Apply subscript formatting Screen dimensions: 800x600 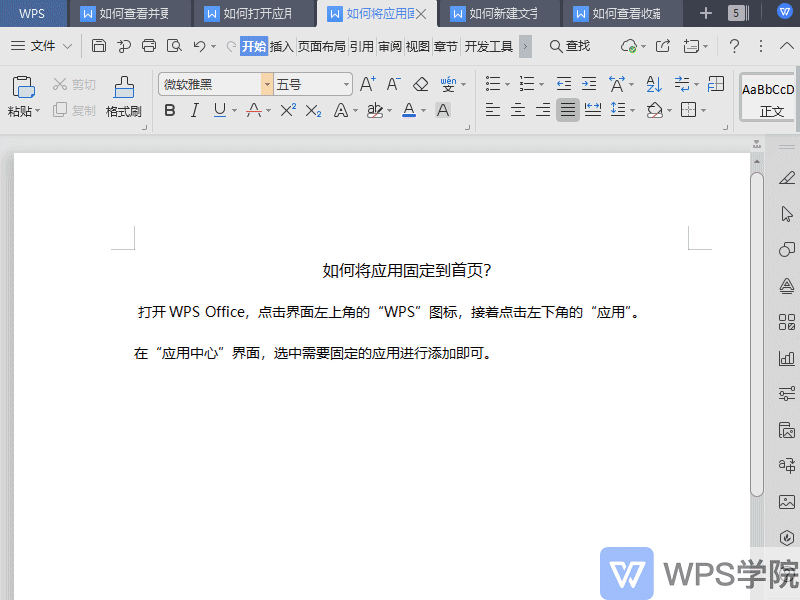[x=313, y=111]
